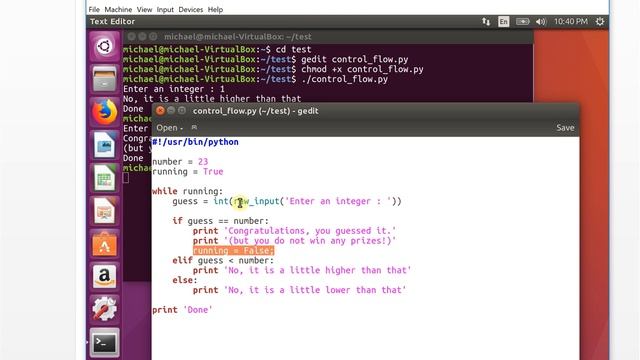Open the En keyboard layout indicator

503,22
